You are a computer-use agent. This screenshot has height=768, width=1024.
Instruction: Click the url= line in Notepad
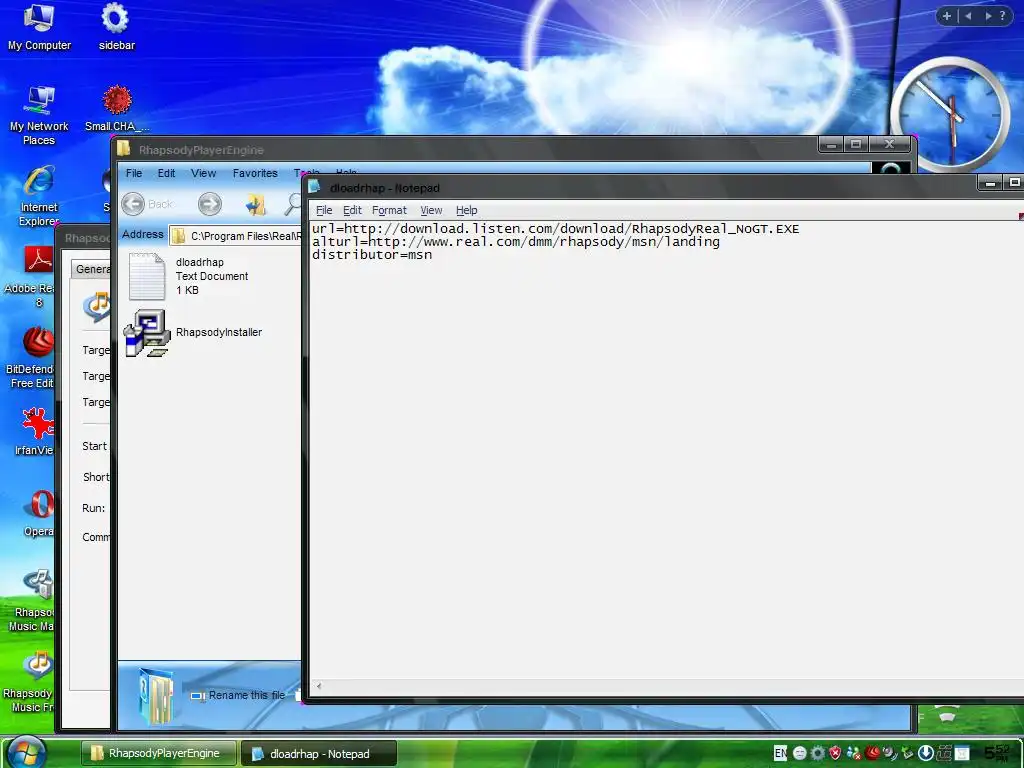click(555, 229)
